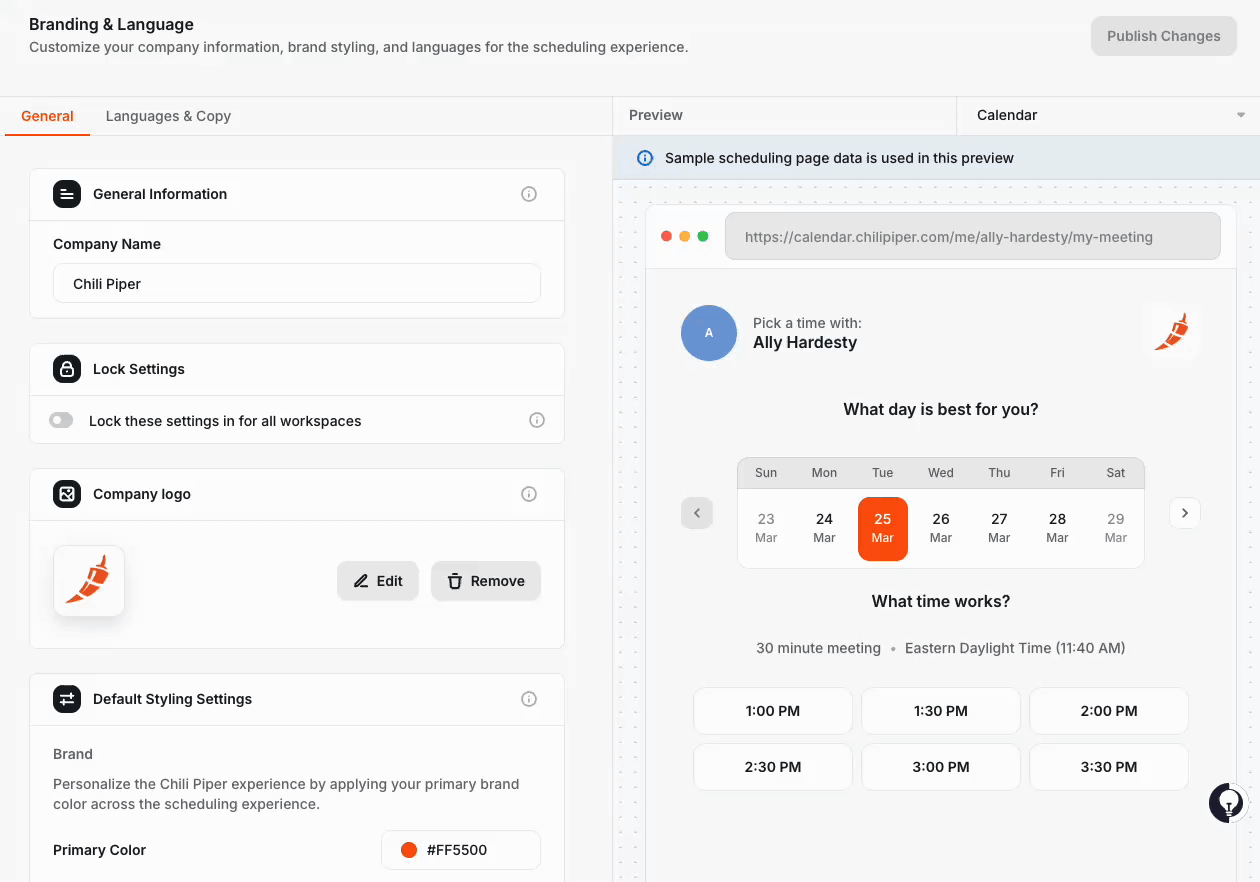Image resolution: width=1260 pixels, height=882 pixels.
Task: Select Monday 24 Mar in the calendar
Action: click(x=824, y=528)
